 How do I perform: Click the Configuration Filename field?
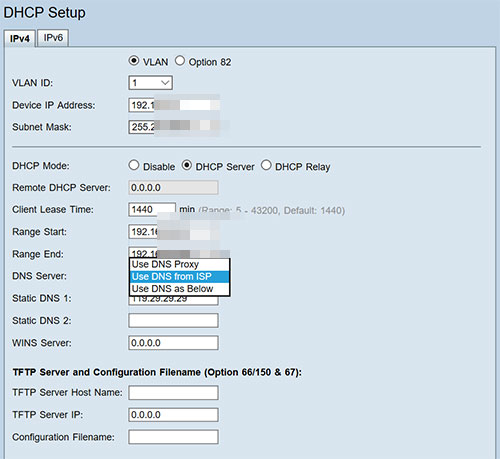[x=173, y=437]
